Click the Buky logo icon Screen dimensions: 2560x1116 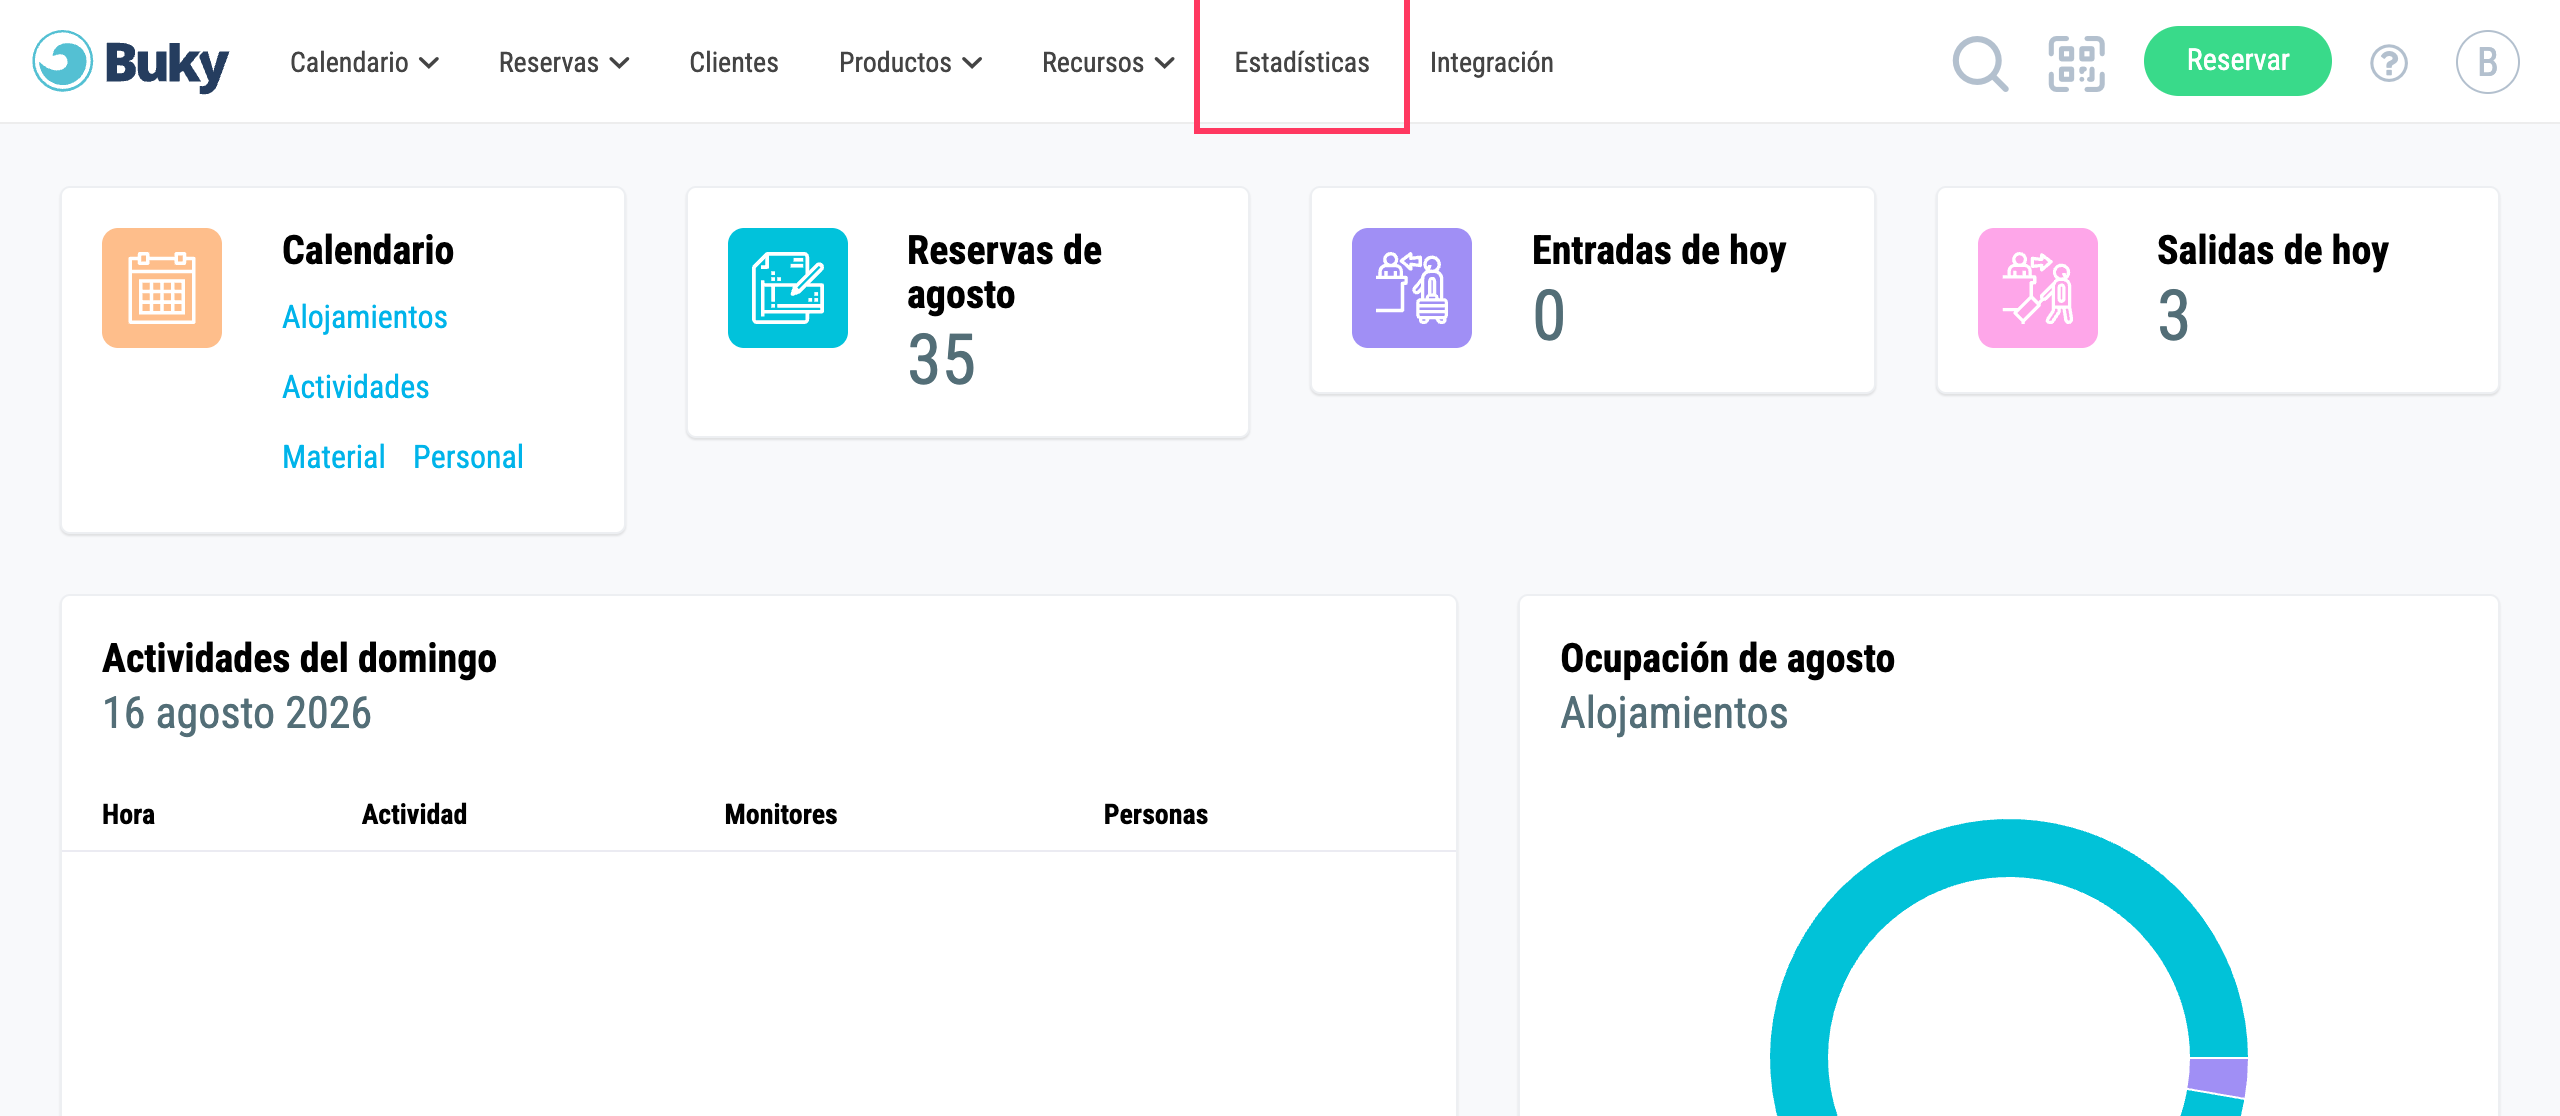(62, 61)
